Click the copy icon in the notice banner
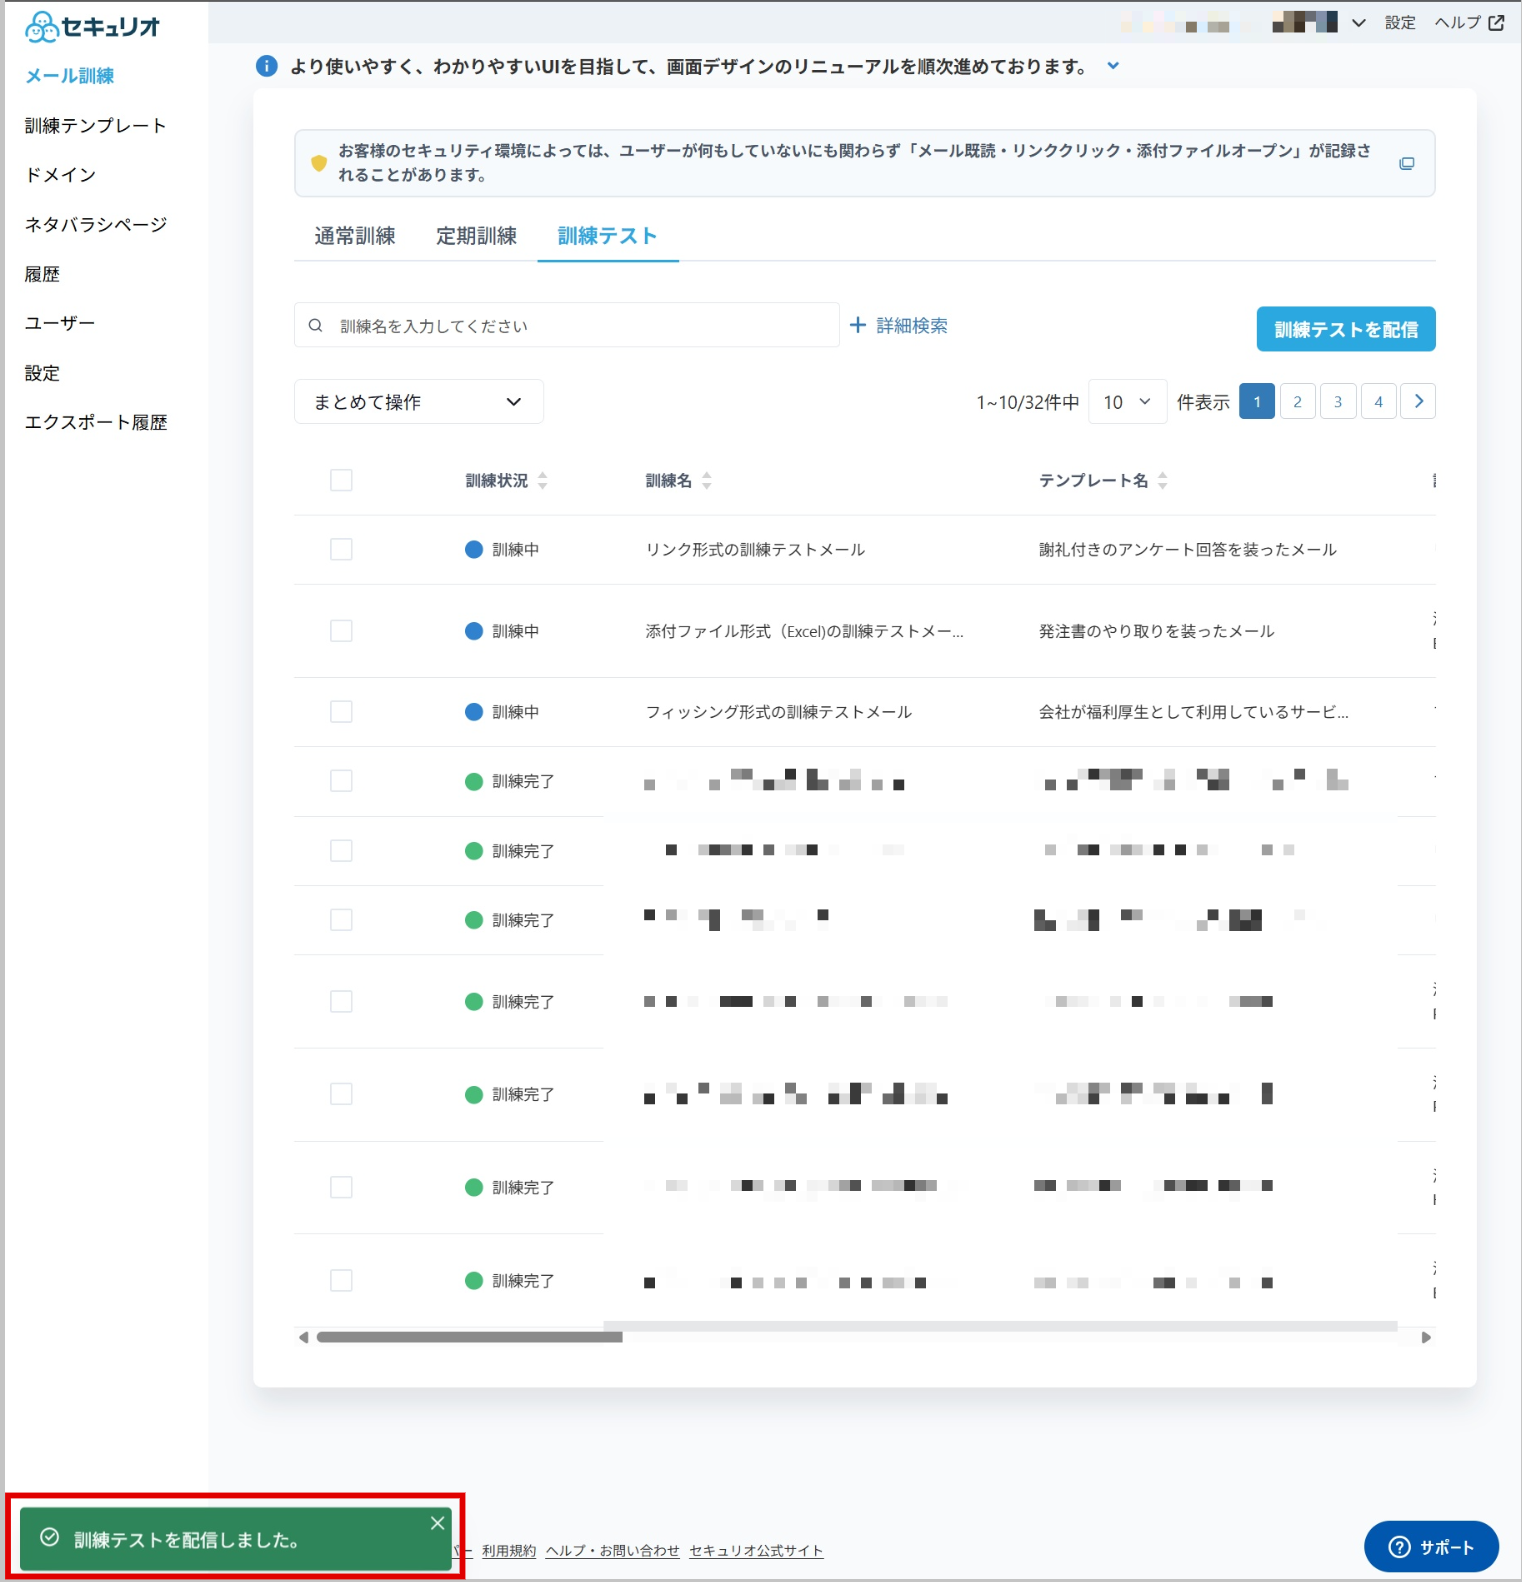Image resolution: width=1522 pixels, height=1582 pixels. 1406,163
